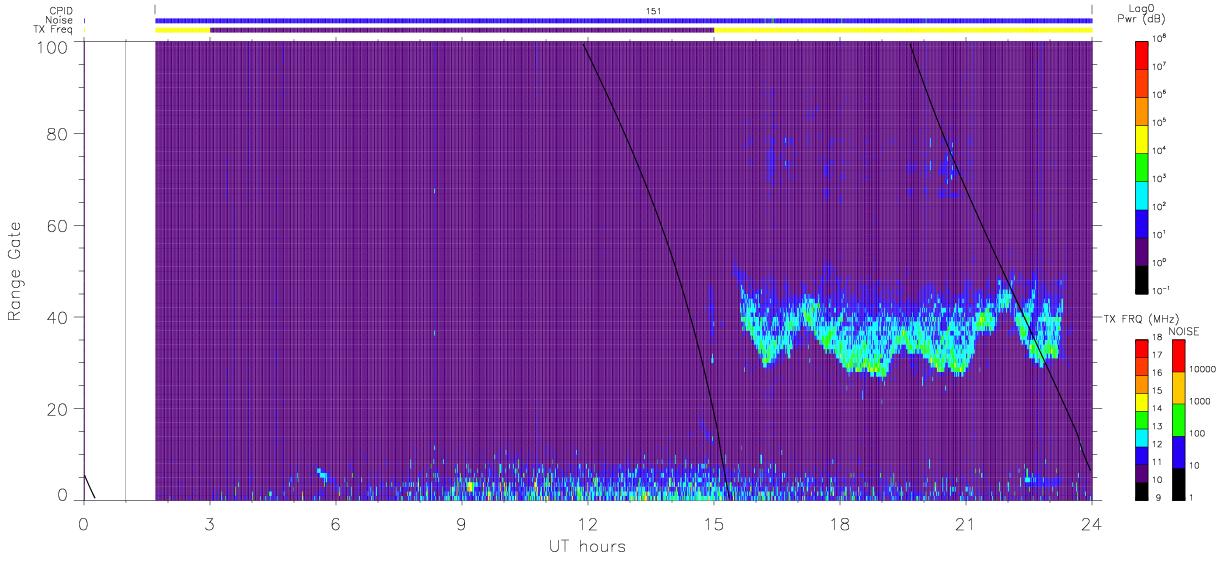The image size is (1228, 567).
Task: Click x-axis tick label 18
Action: click(x=839, y=523)
